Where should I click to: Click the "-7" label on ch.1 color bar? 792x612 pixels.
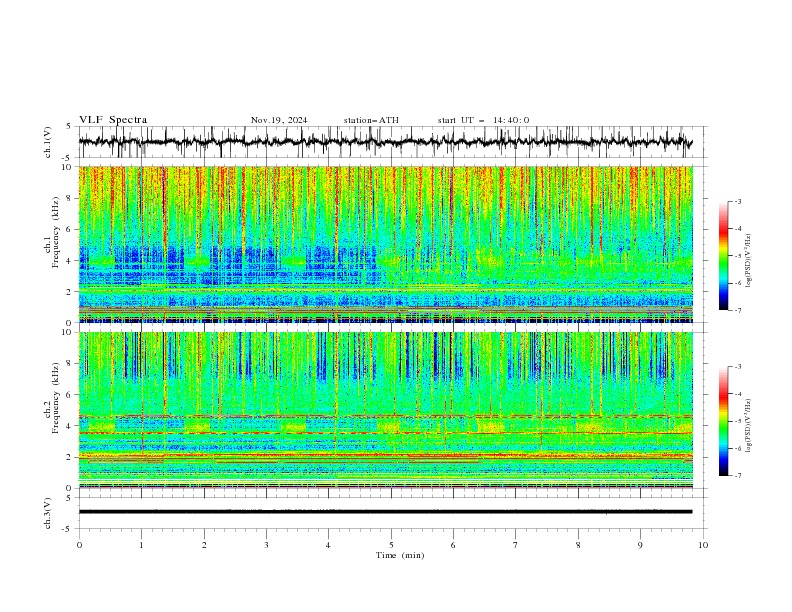coord(738,310)
